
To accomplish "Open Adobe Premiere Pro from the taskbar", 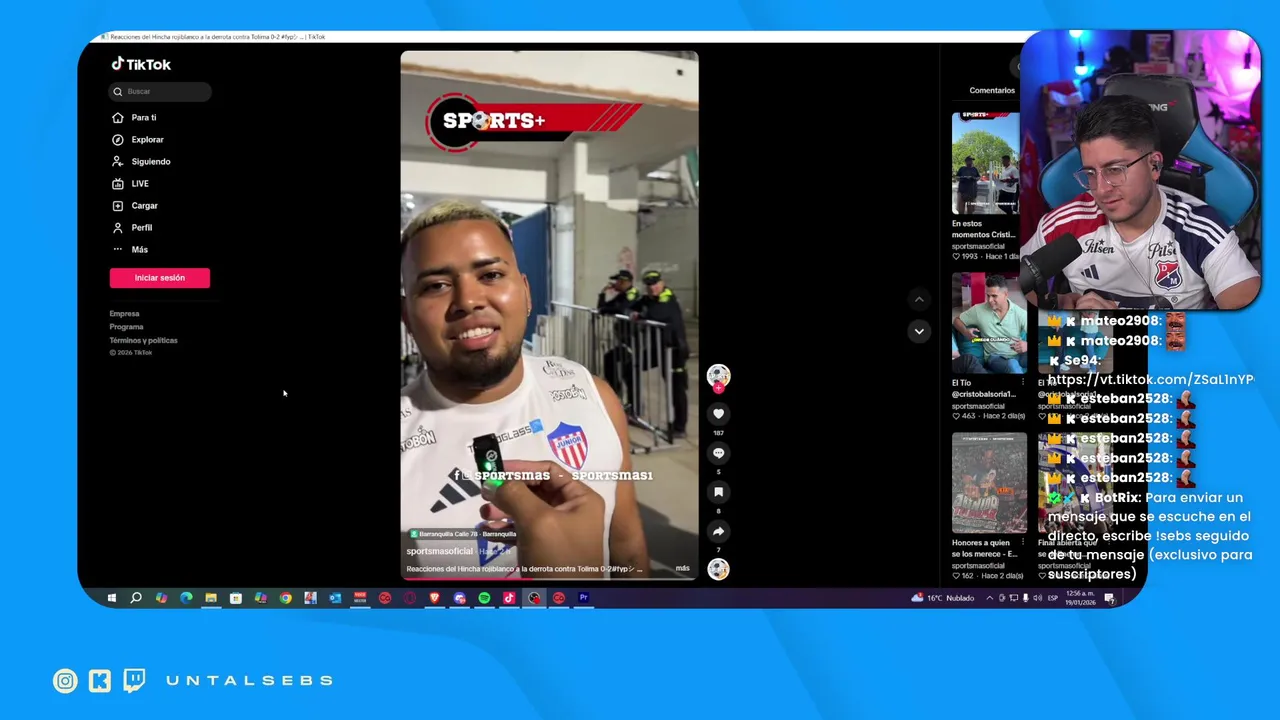I will coord(583,598).
